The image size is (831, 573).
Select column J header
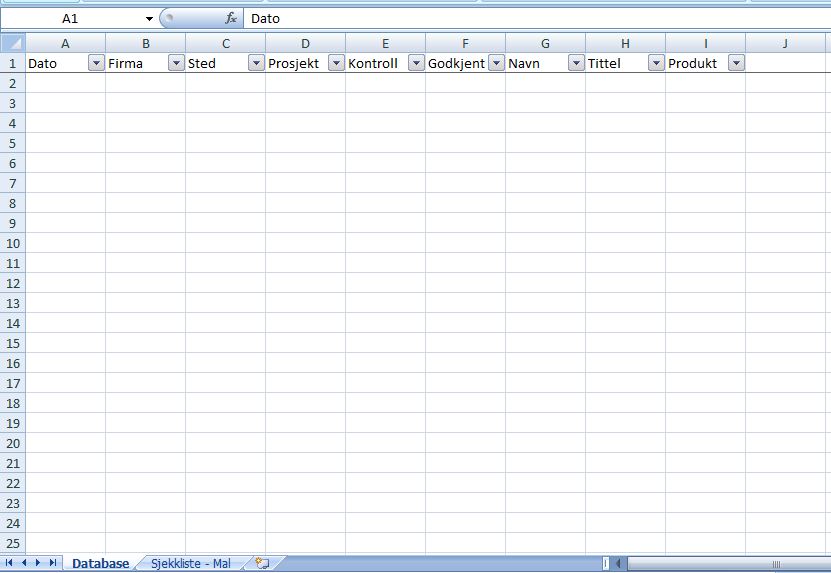coord(785,43)
